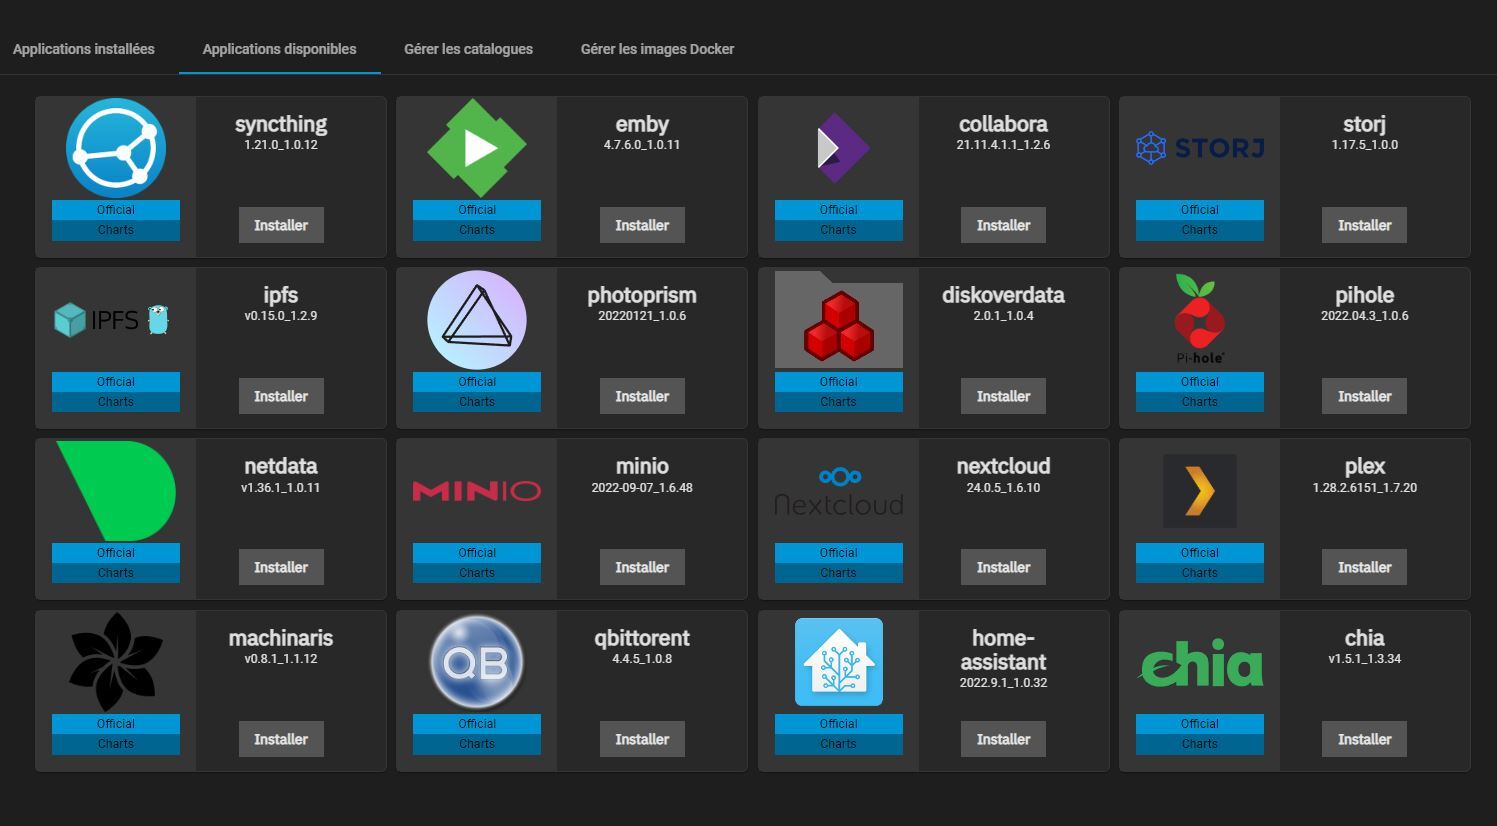Image resolution: width=1497 pixels, height=826 pixels.
Task: Click the IPFS logo
Action: (x=112, y=320)
